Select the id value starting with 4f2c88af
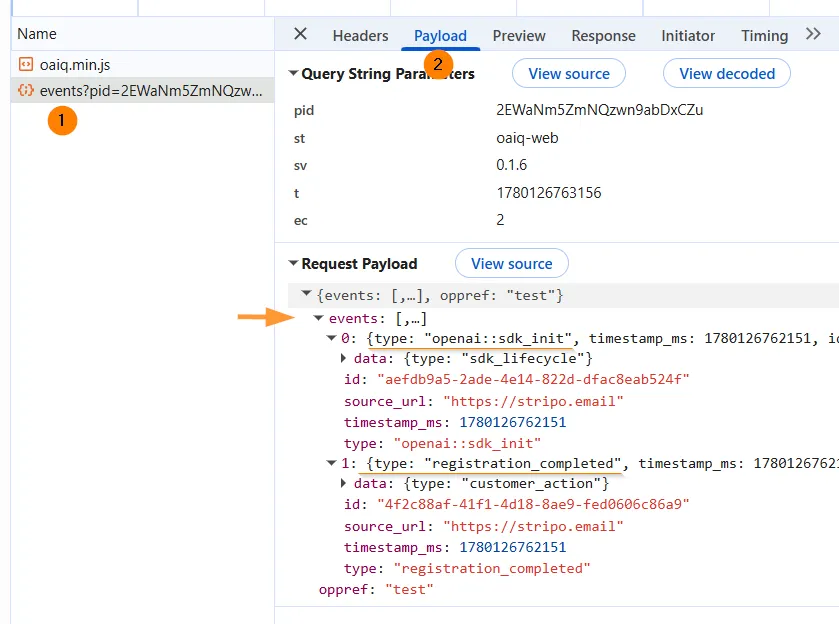This screenshot has width=839, height=624. point(533,505)
